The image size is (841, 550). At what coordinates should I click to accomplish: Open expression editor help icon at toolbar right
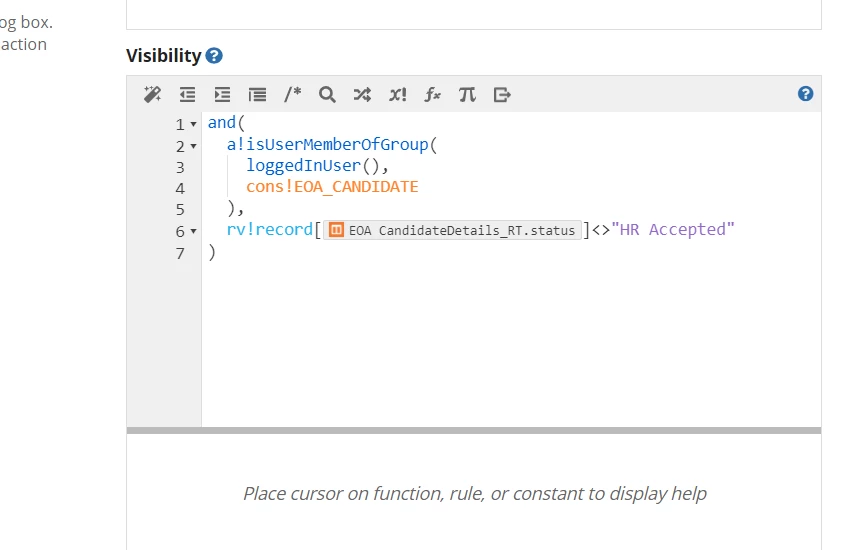pyautogui.click(x=805, y=94)
